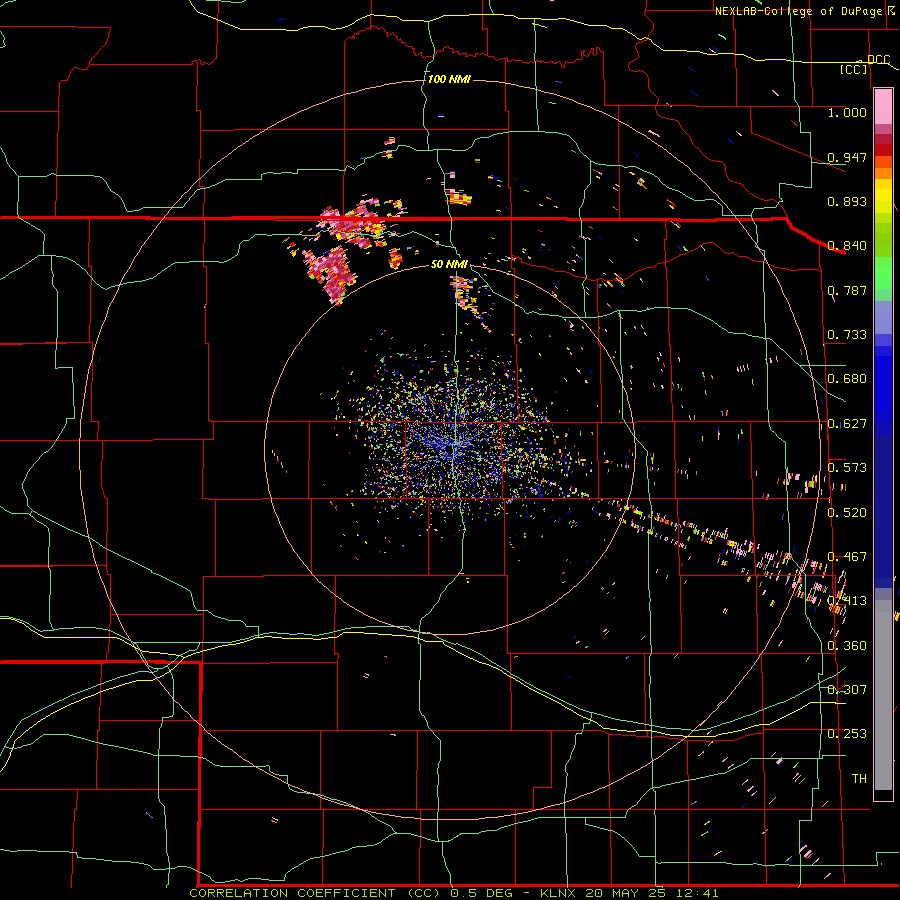
Task: Select the 0.307 value on color scale
Action: point(847,690)
